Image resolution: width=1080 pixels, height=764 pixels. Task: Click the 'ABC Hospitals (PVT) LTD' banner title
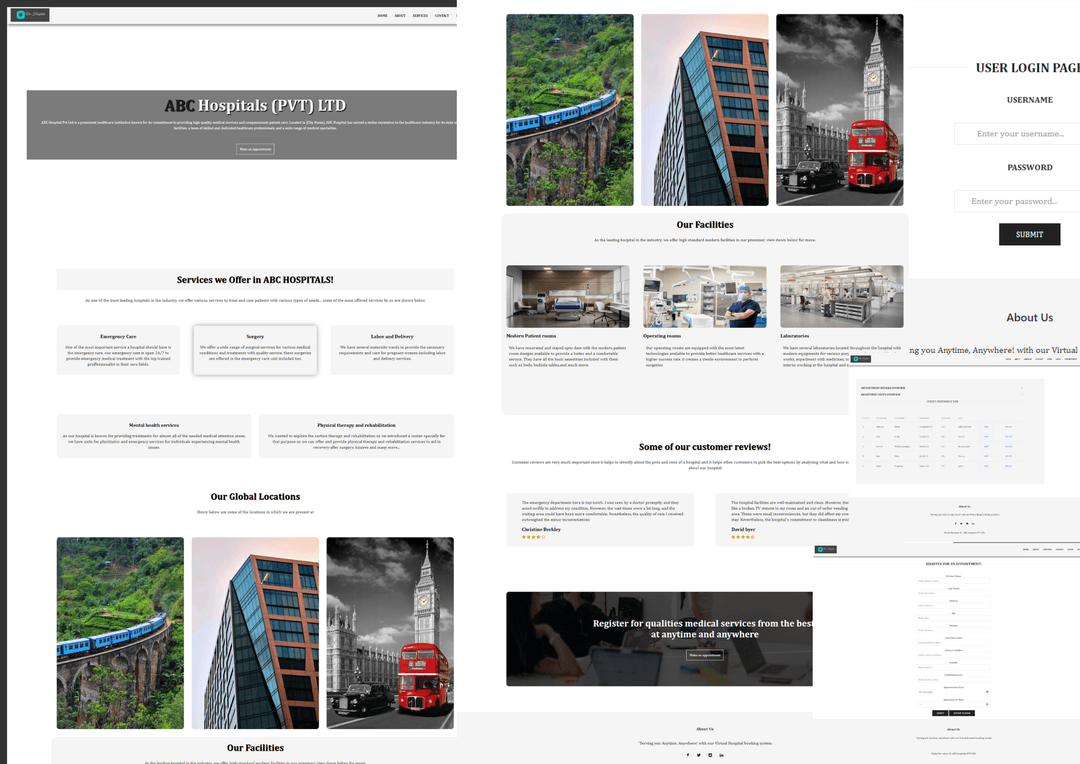(x=255, y=105)
